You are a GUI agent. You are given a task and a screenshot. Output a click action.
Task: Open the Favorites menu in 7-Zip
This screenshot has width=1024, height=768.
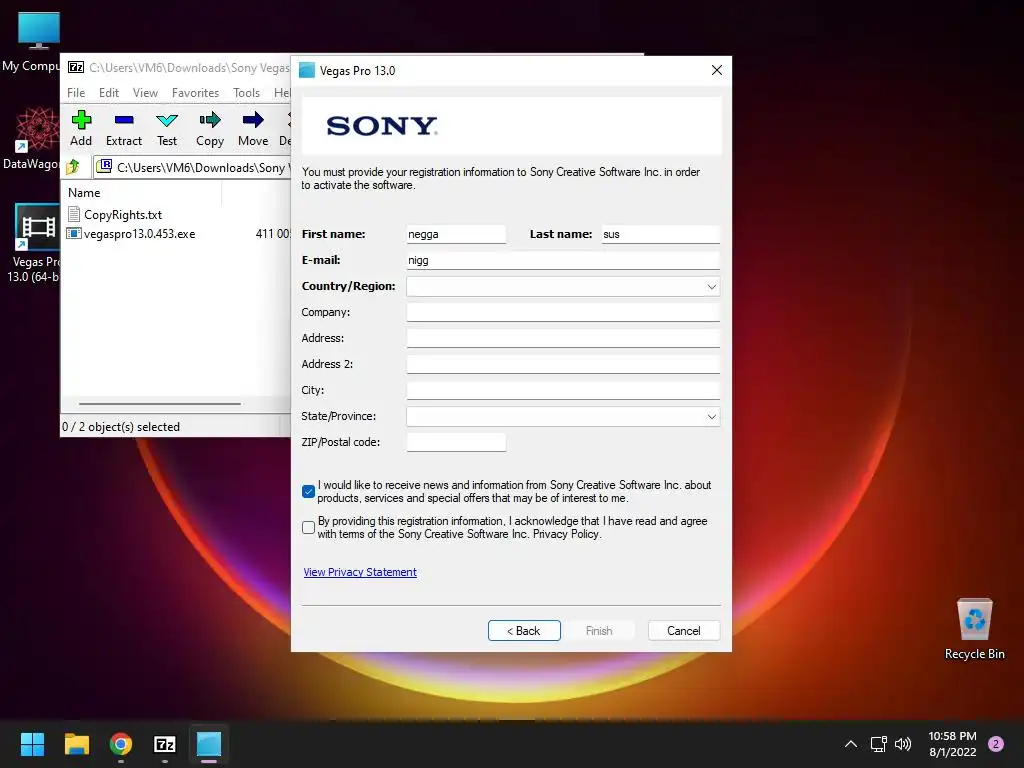coord(195,93)
